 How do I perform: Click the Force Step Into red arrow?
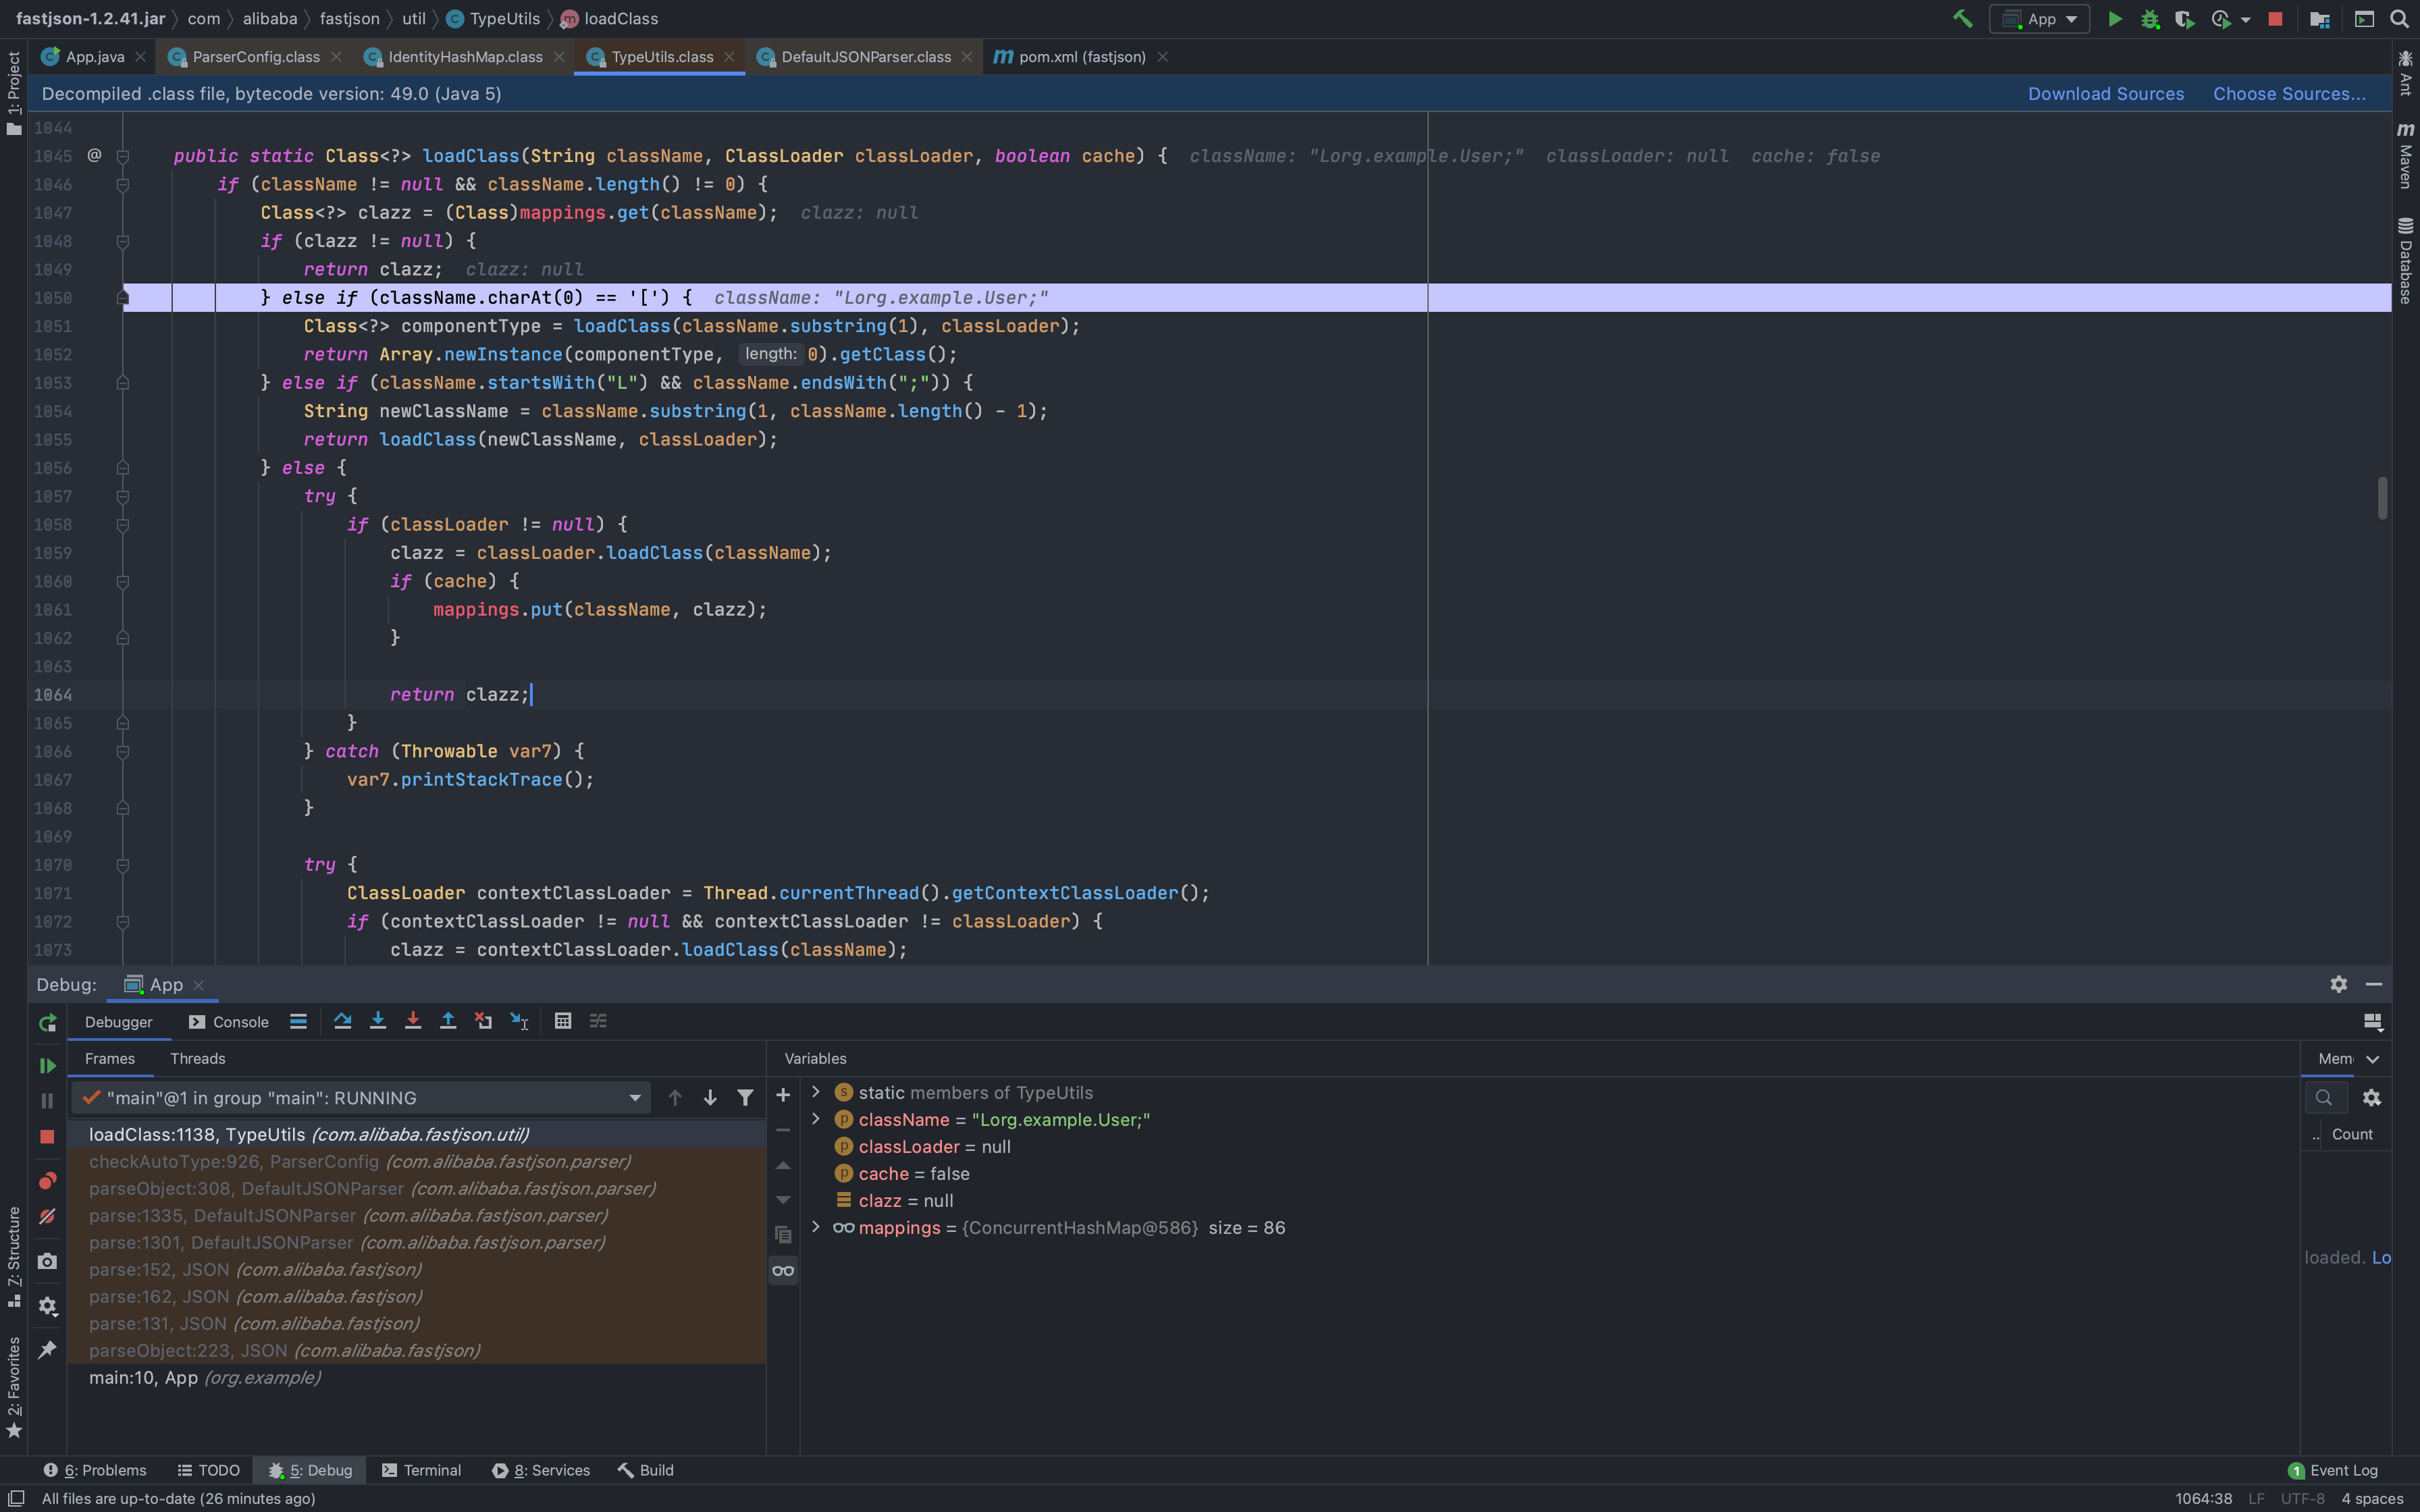coord(413,1021)
